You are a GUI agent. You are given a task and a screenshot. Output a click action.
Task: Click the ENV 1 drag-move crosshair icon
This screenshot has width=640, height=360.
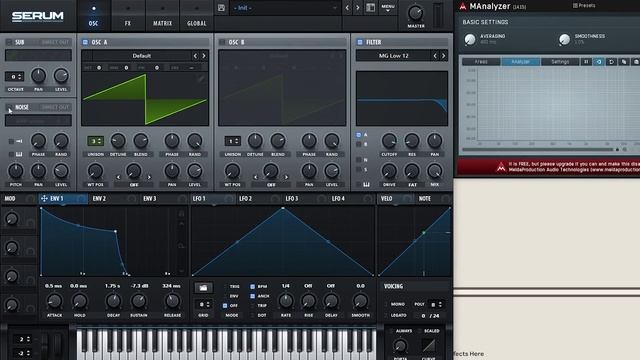44,198
